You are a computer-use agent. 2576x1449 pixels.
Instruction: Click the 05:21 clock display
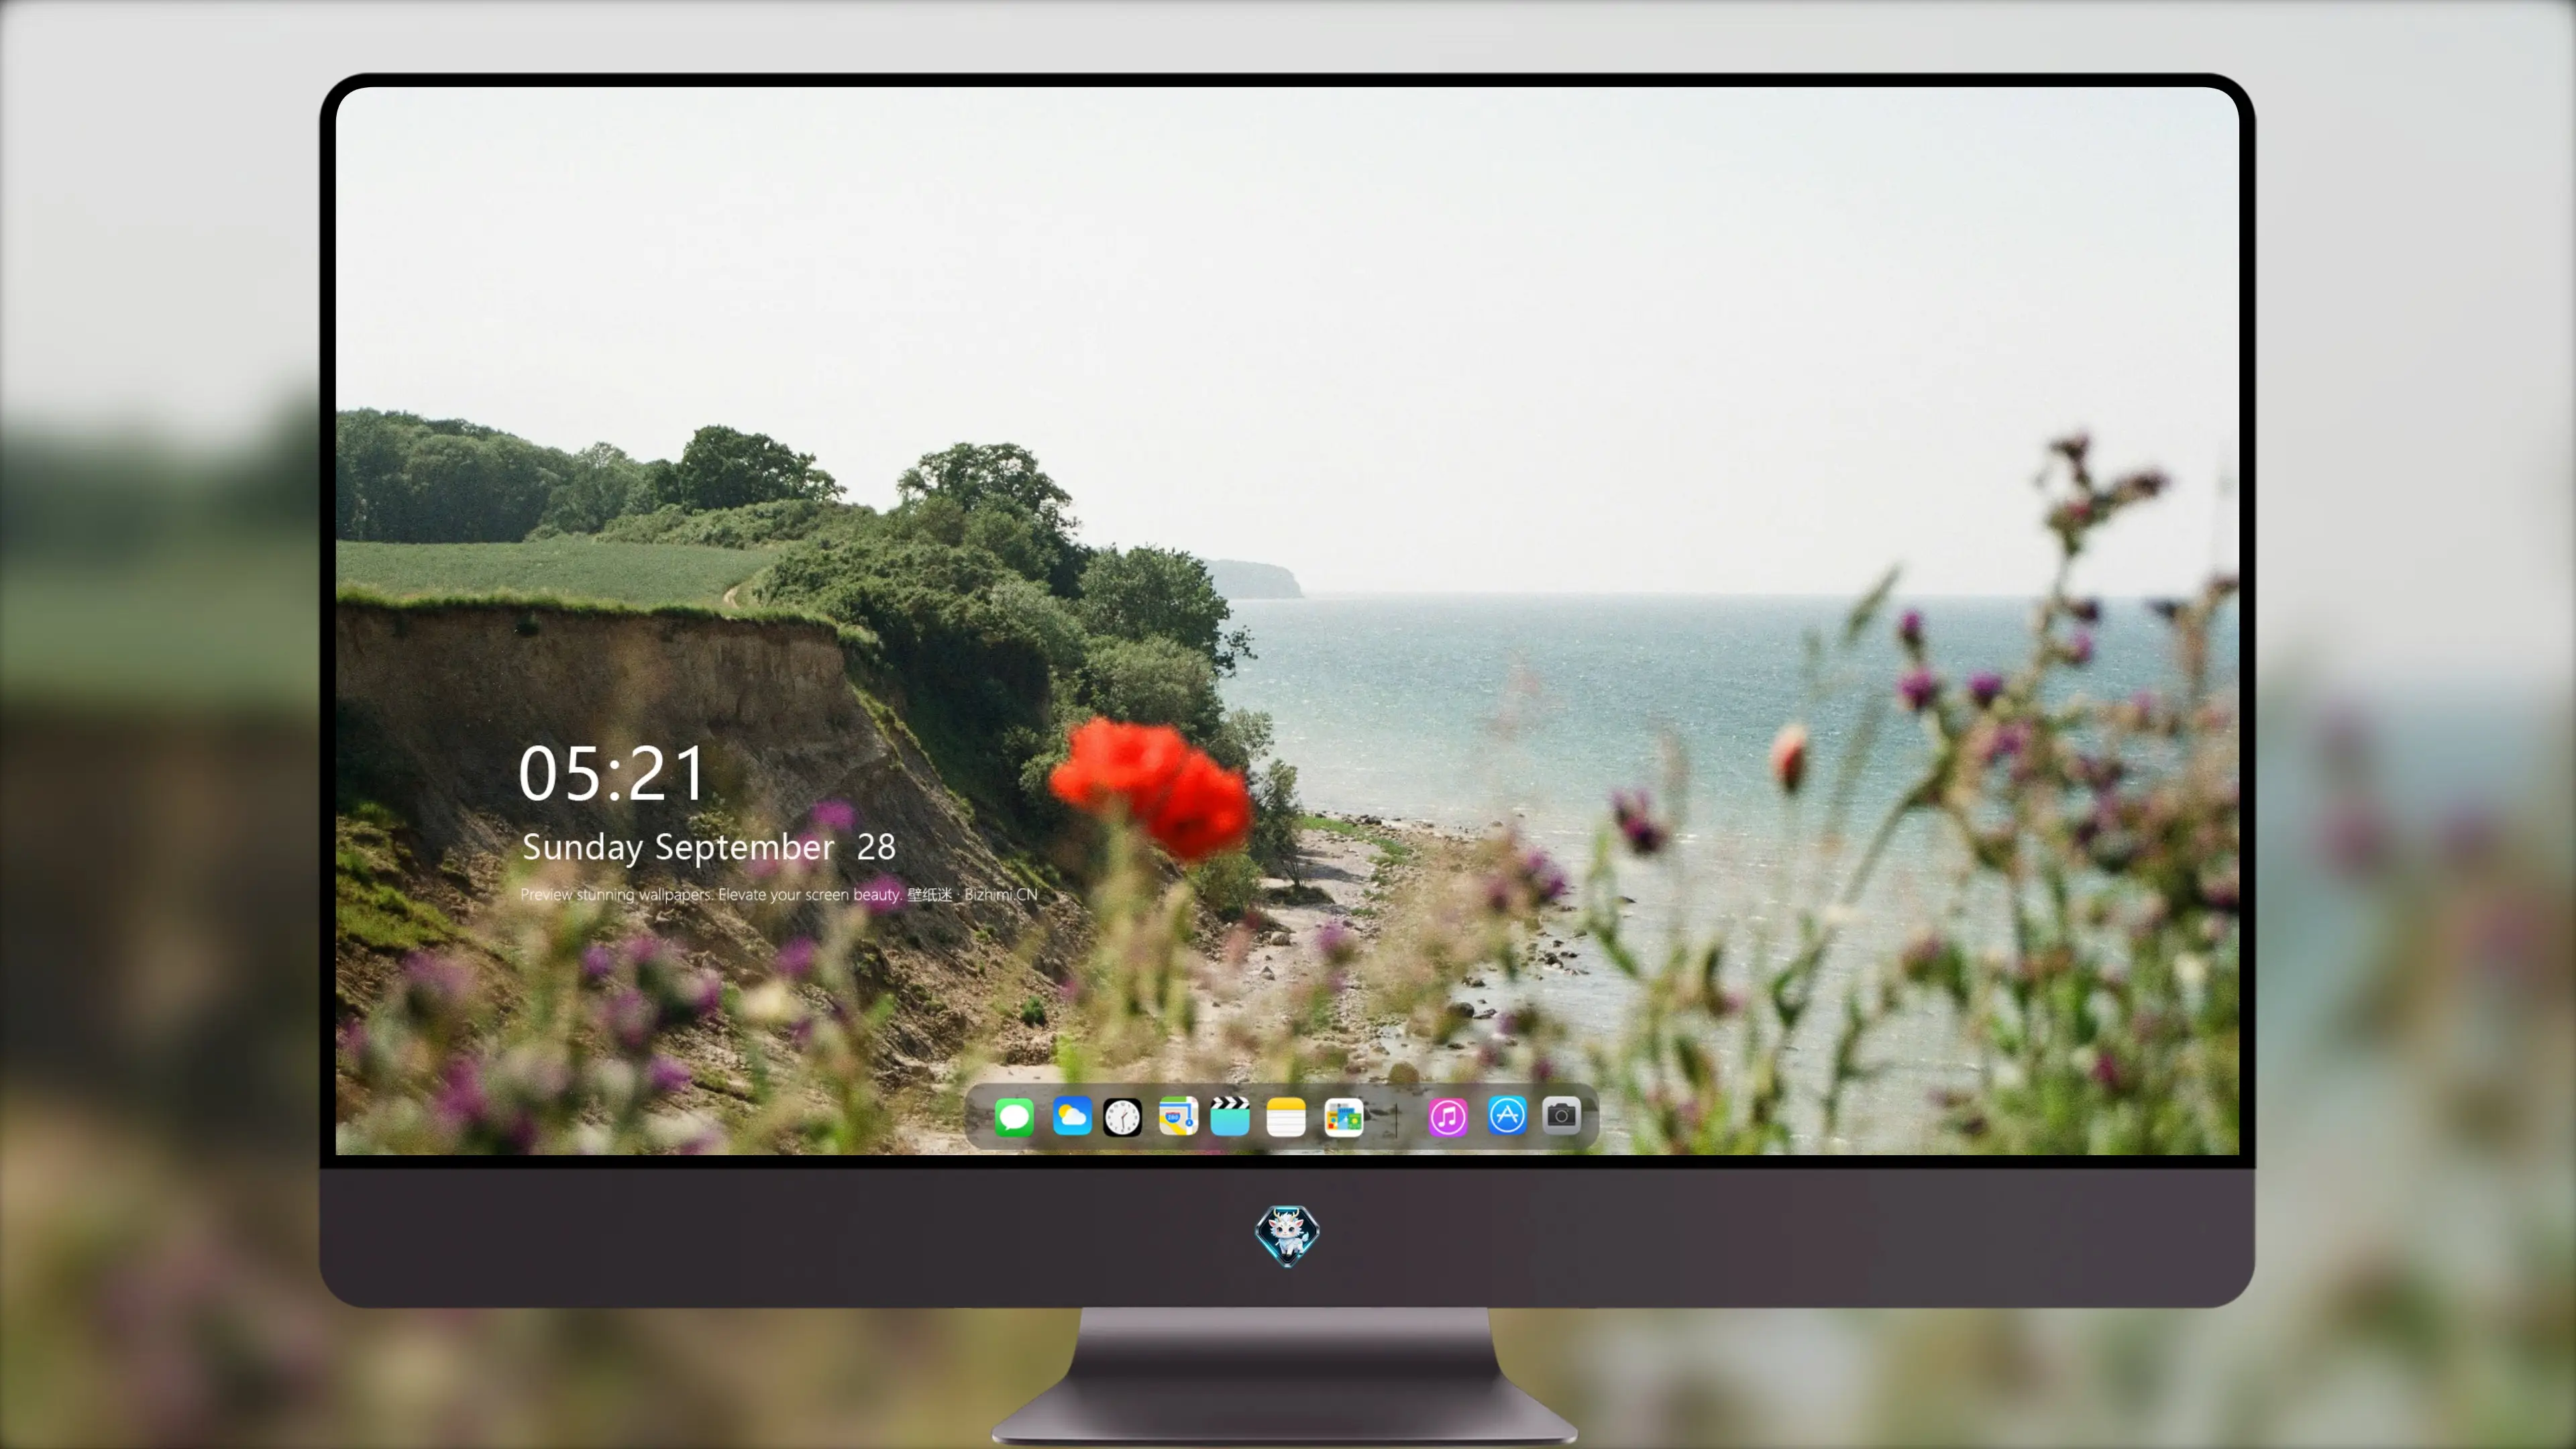612,773
